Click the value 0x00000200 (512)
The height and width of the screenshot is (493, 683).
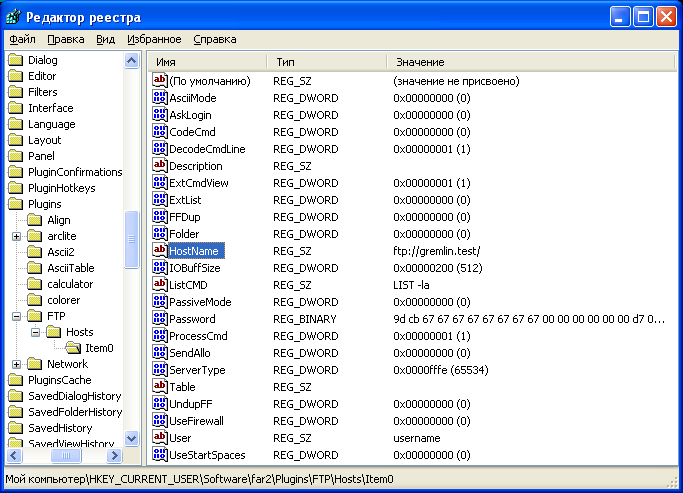coord(437,268)
